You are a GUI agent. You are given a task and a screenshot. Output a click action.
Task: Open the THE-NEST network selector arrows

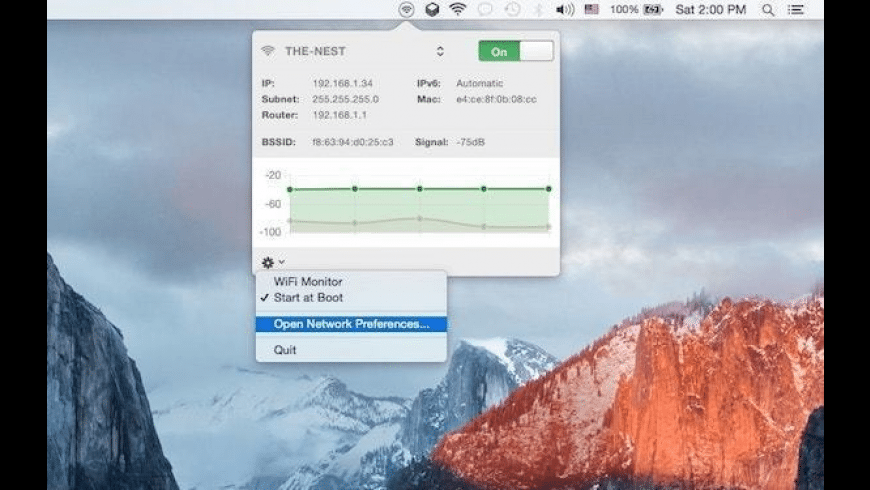(x=440, y=51)
